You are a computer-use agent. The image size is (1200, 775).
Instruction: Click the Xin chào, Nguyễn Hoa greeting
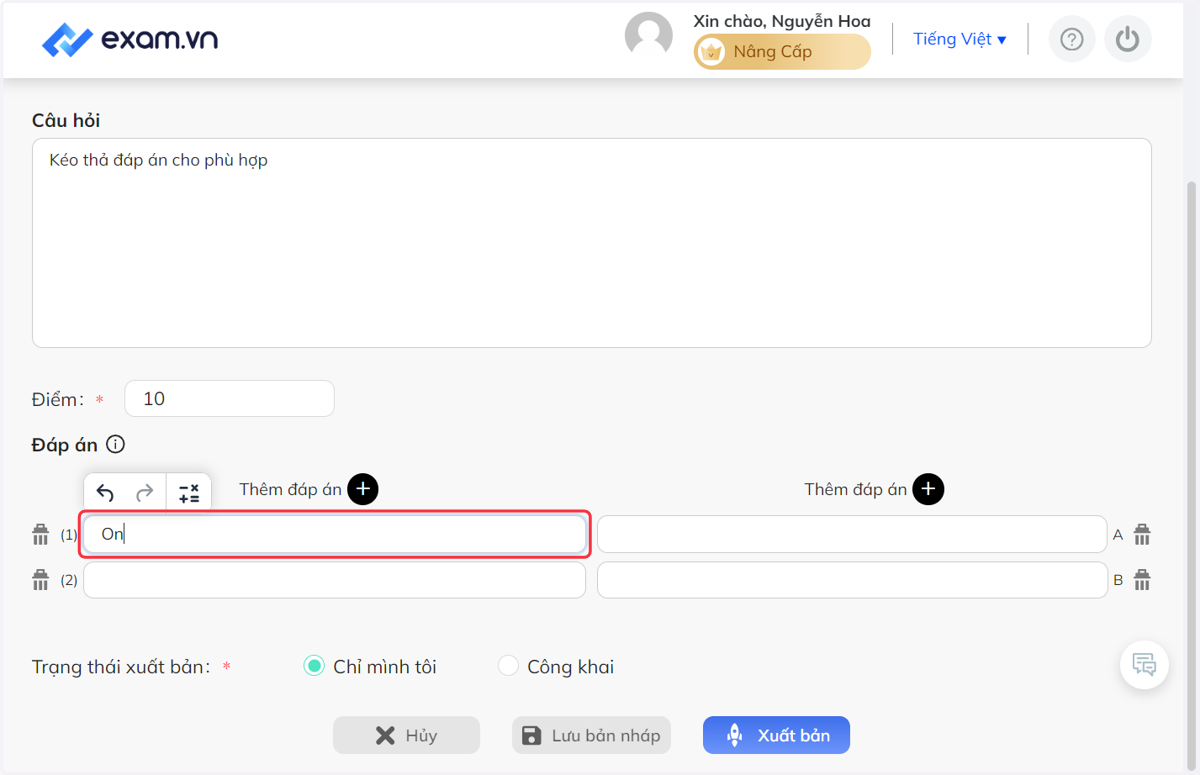pyautogui.click(x=782, y=21)
